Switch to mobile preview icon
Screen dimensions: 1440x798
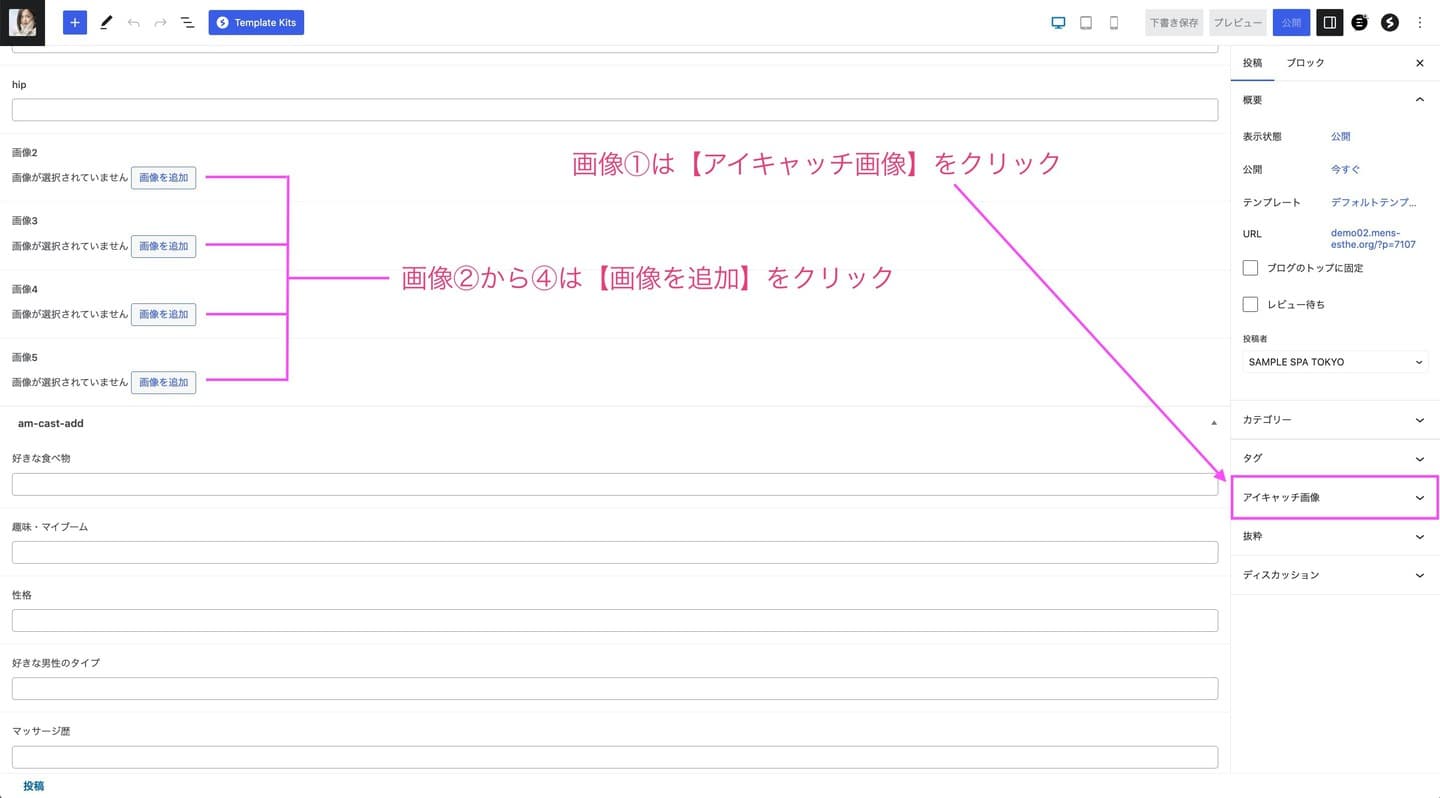(x=1114, y=22)
